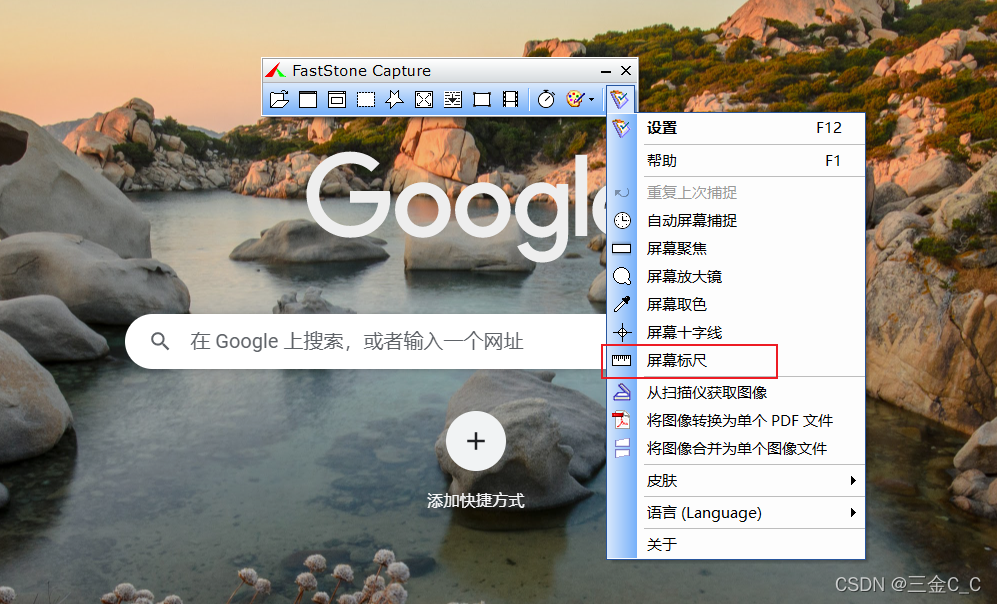Click the magnifier icon beside 屏幕放大镜
Screen dimensions: 997x604
(x=622, y=277)
